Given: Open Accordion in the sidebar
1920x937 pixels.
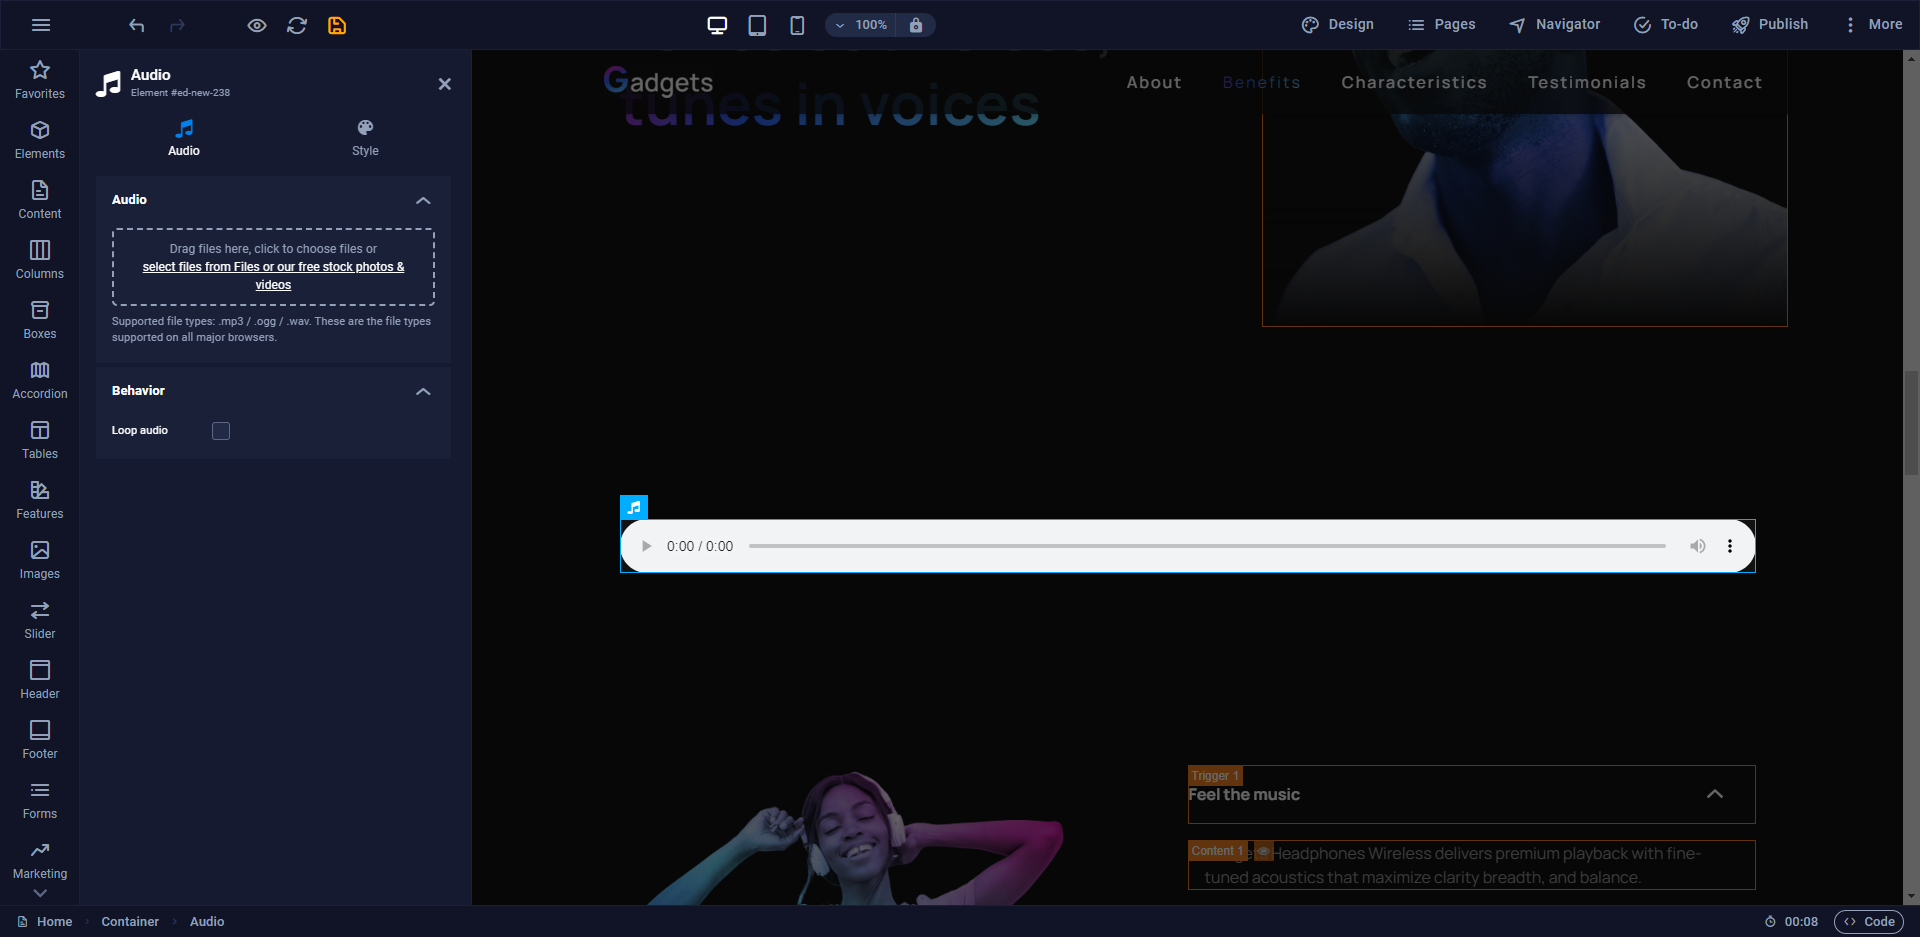Looking at the screenshot, I should 40,380.
